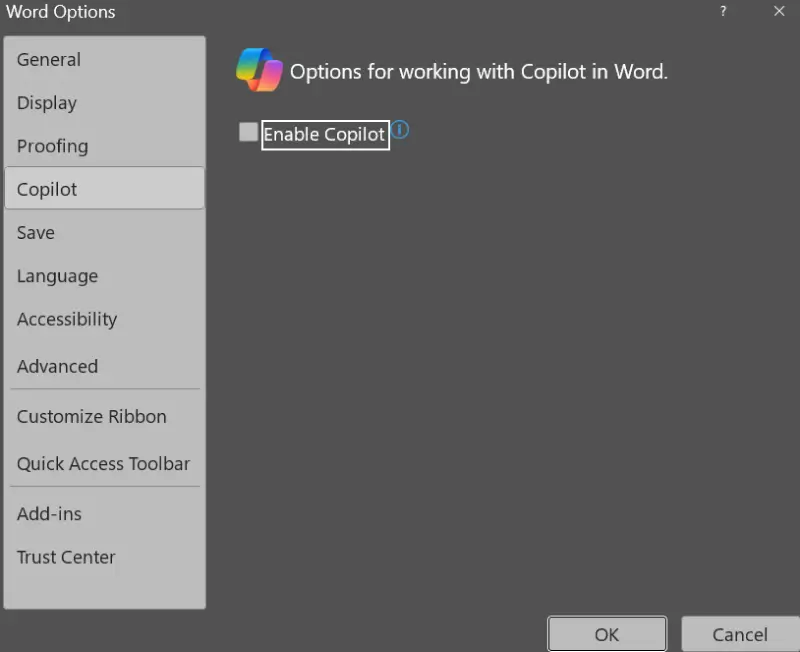Open the Trust Center category
This screenshot has height=652, width=800.
(x=66, y=558)
